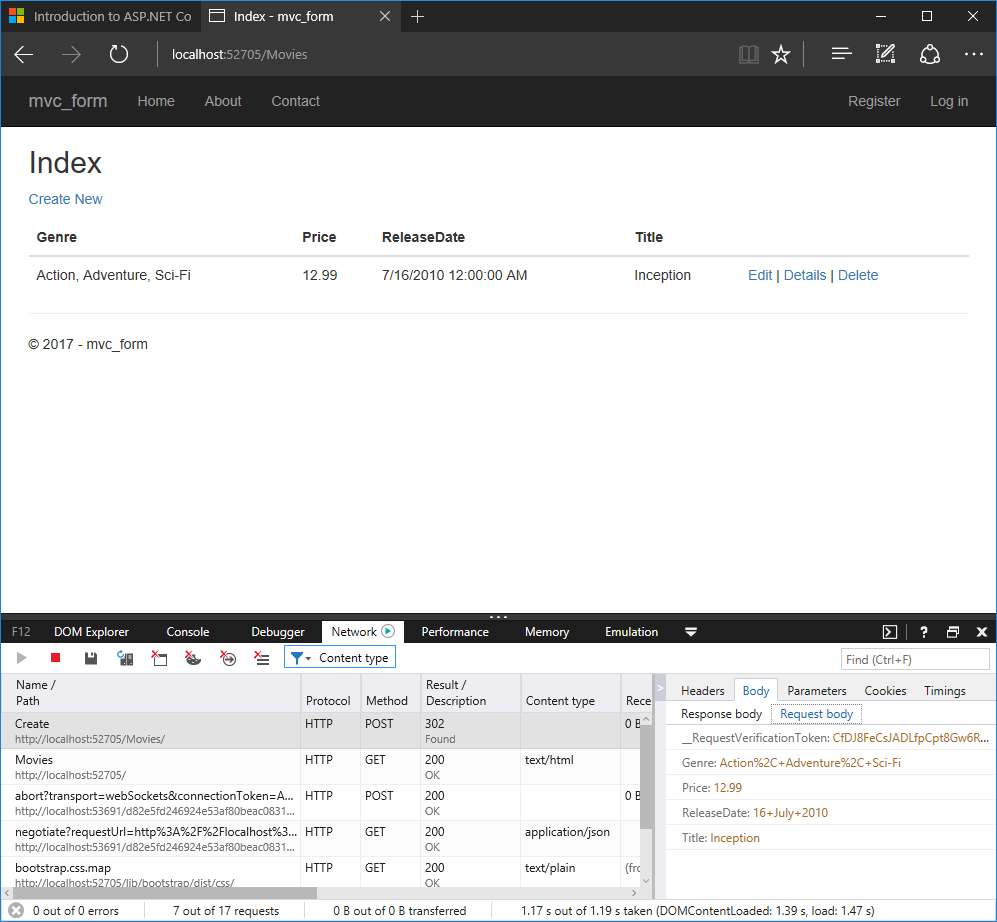Refresh the Movies page
Image resolution: width=997 pixels, height=922 pixels.
[x=119, y=55]
